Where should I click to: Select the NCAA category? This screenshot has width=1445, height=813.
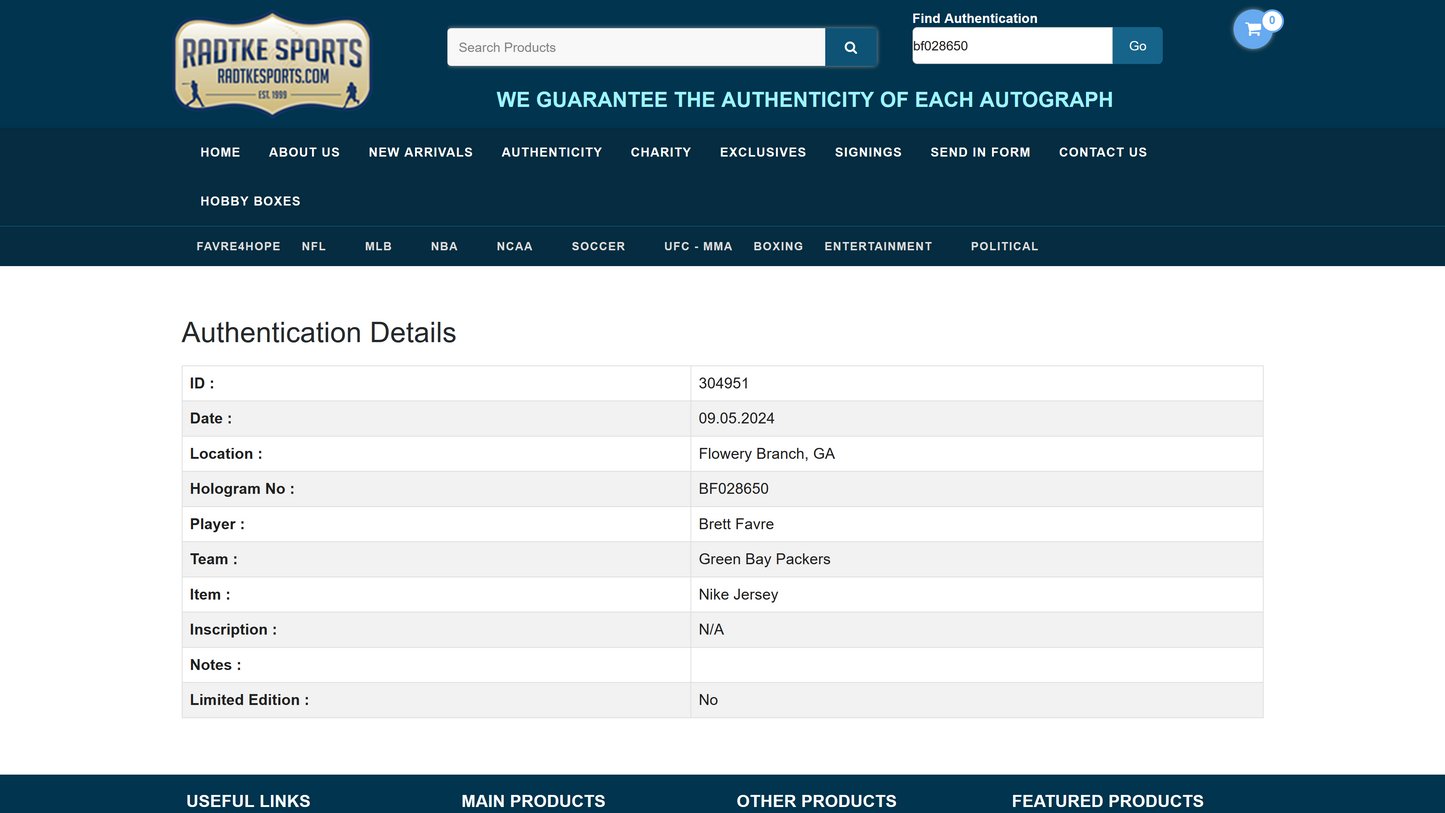coord(515,246)
